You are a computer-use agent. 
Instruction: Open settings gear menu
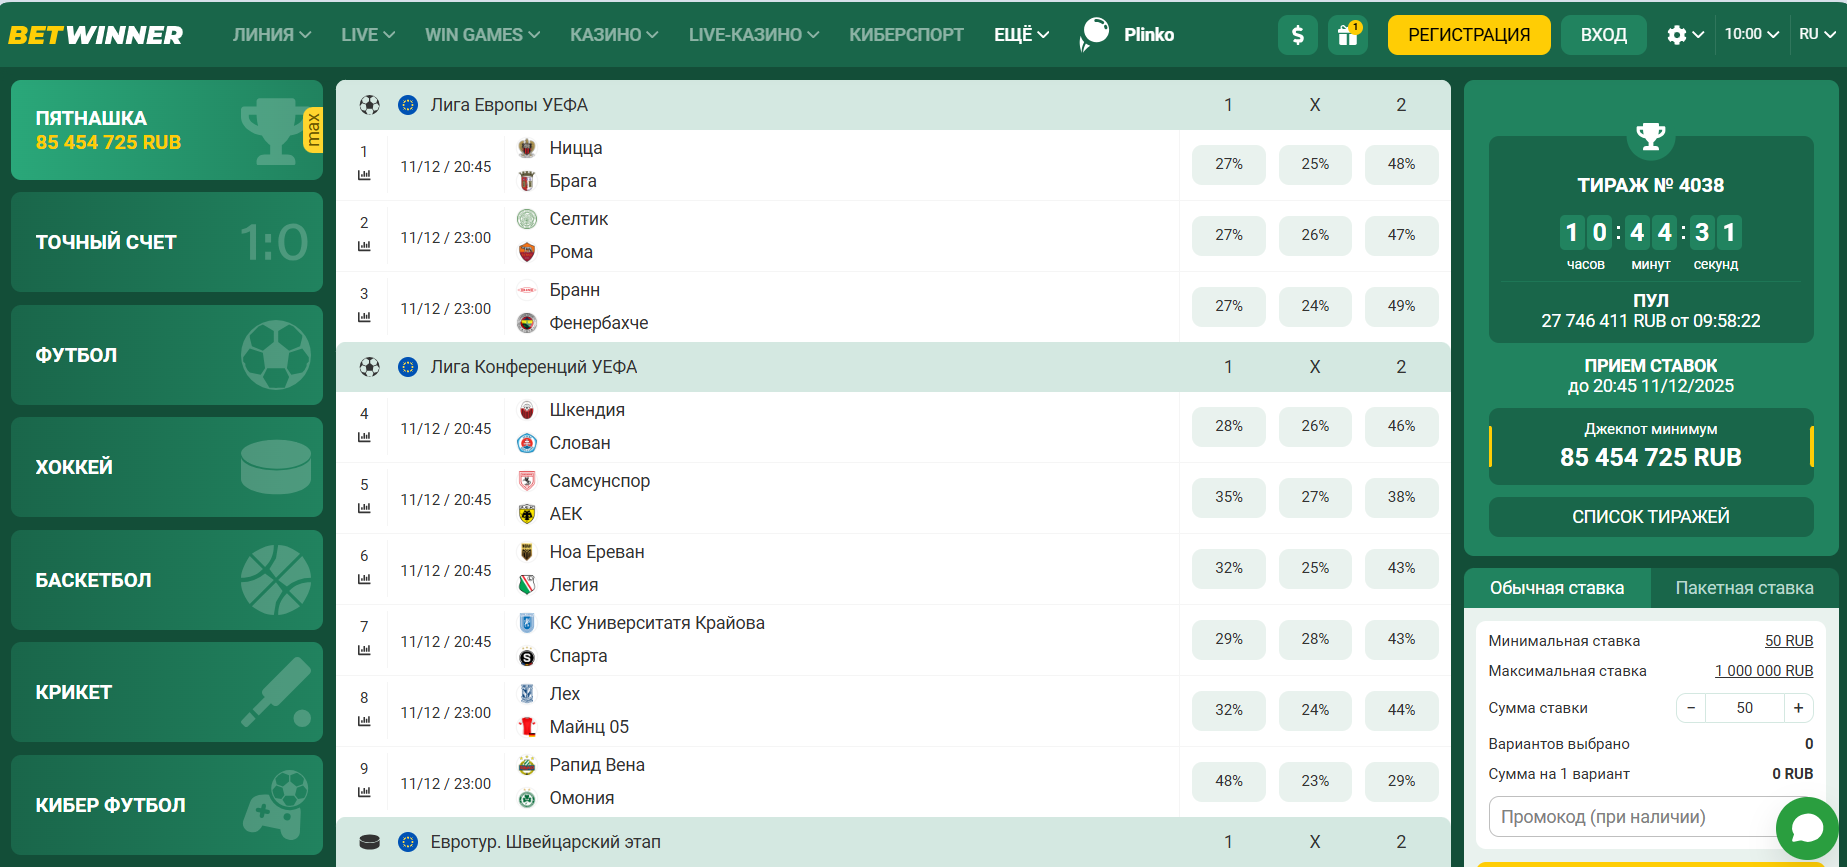pyautogui.click(x=1684, y=35)
